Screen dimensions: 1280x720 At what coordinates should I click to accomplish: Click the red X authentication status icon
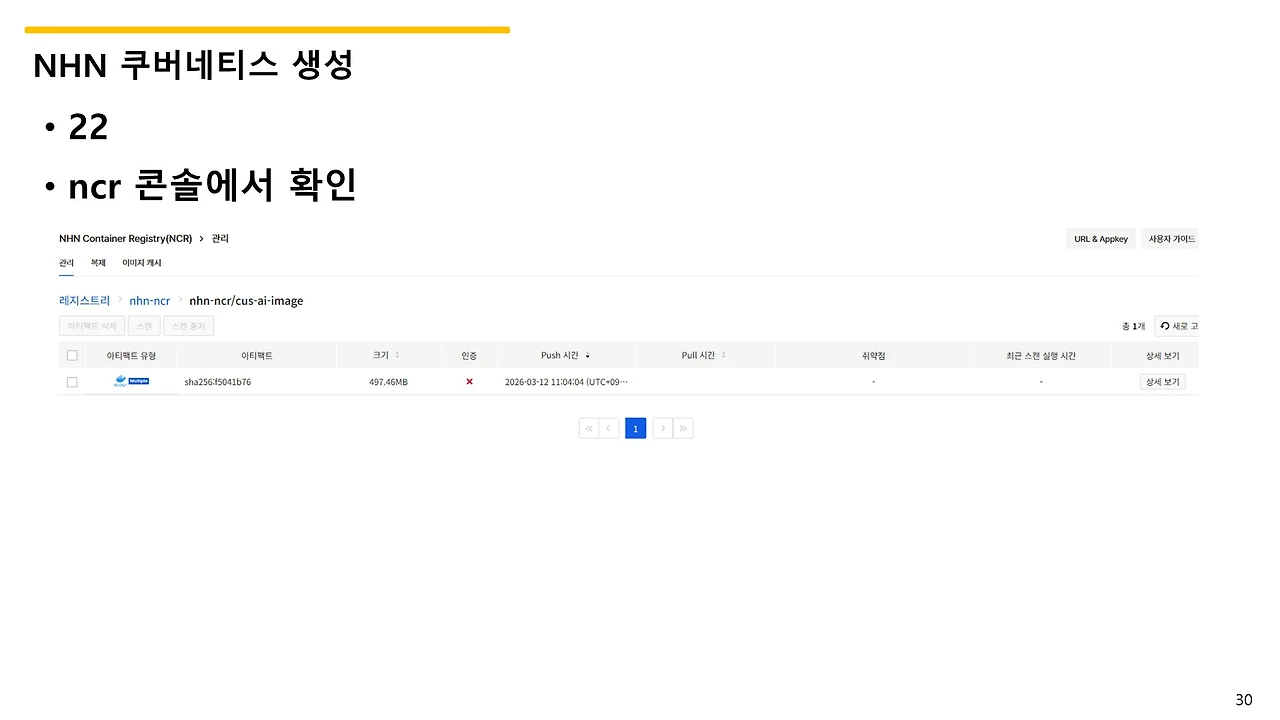[x=469, y=381]
